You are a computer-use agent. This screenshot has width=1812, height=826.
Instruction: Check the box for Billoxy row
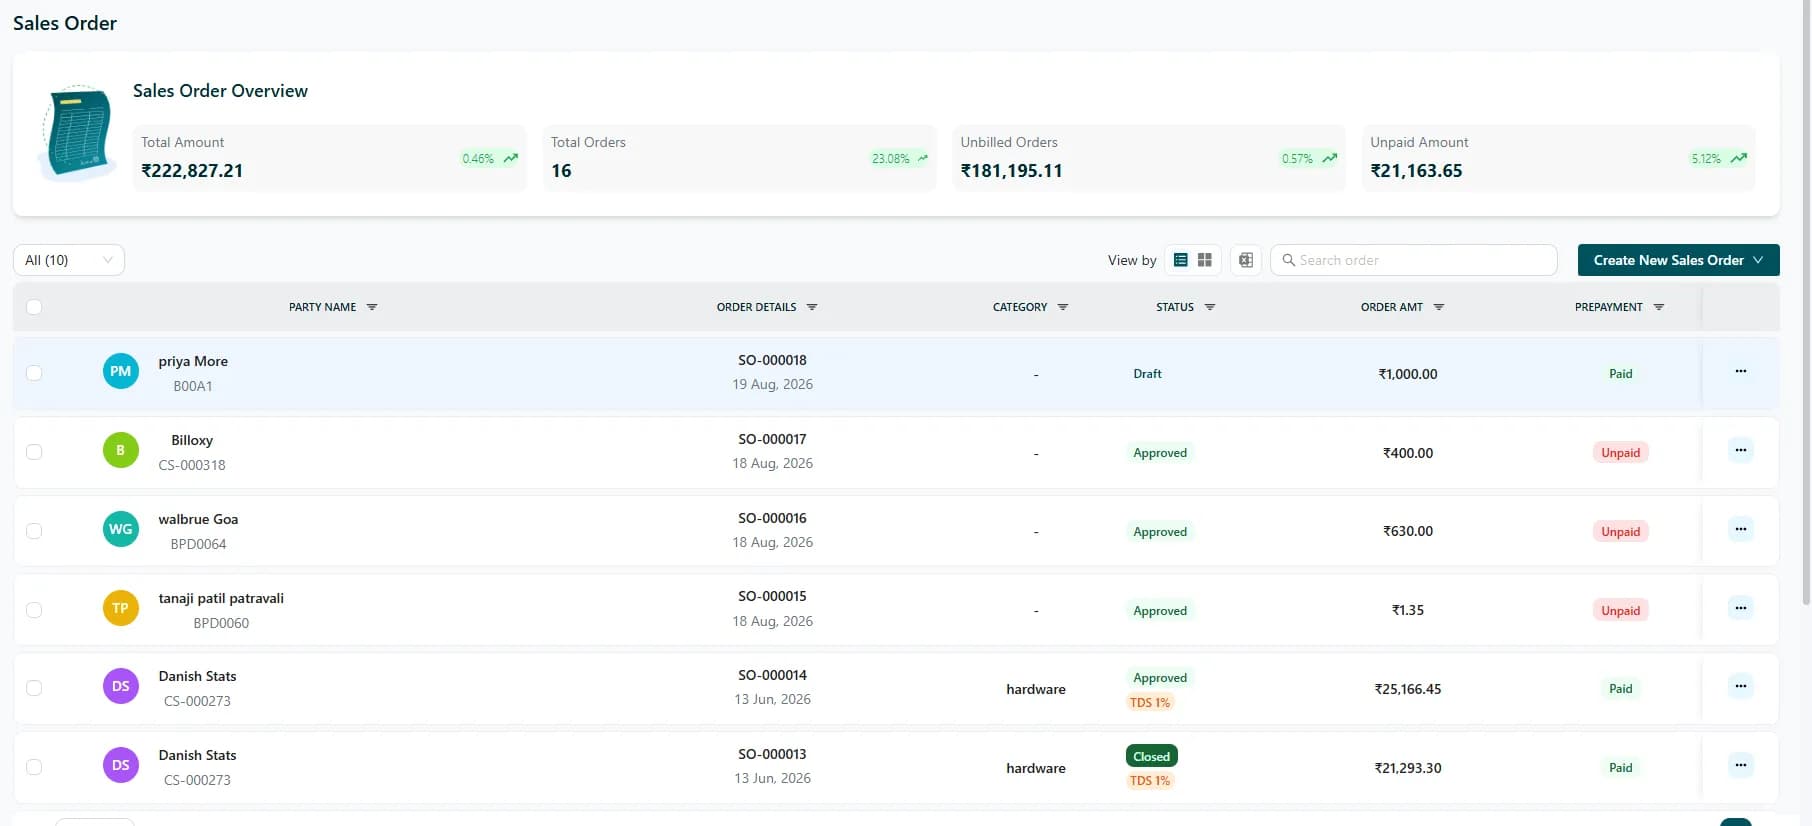point(34,452)
